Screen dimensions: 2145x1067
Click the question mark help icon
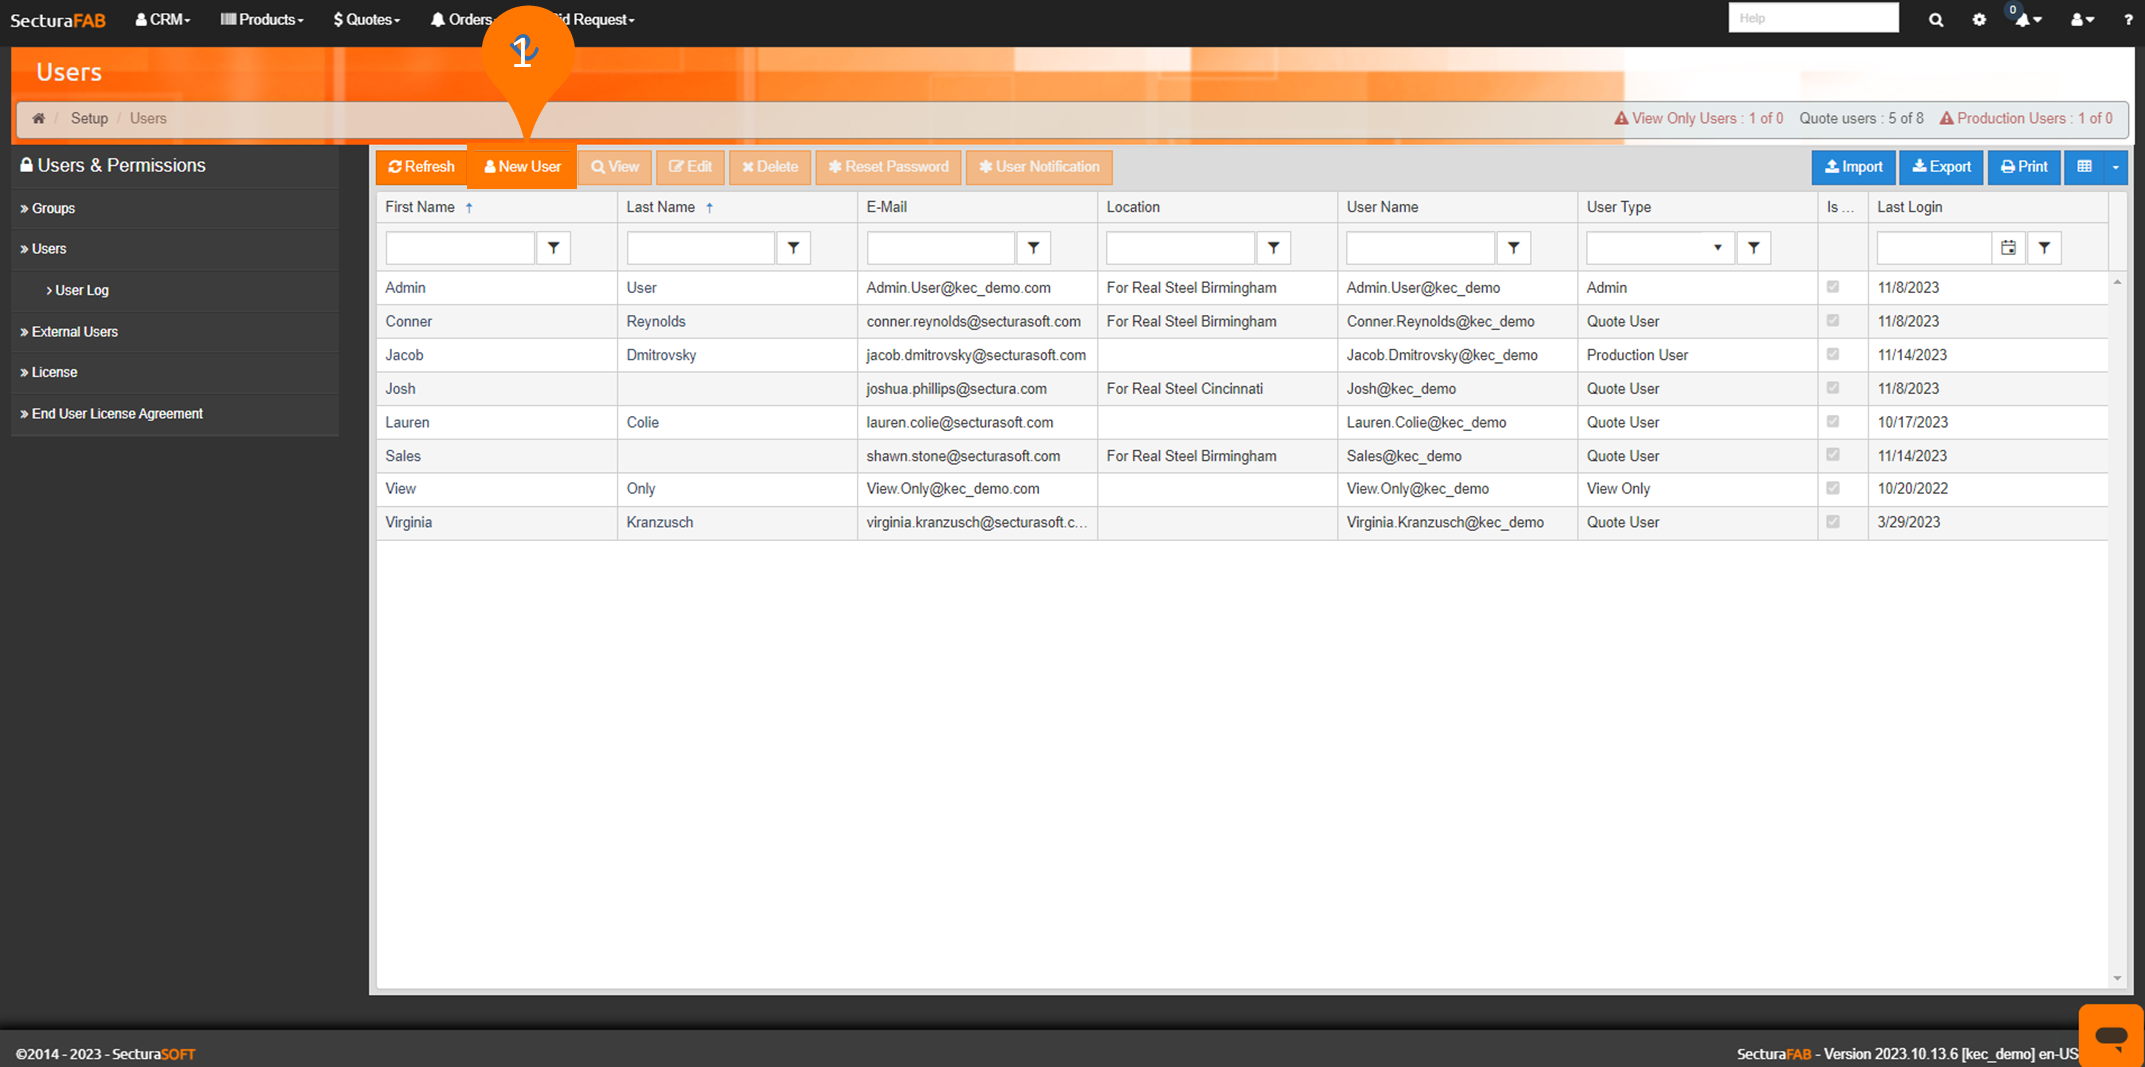pyautogui.click(x=2127, y=19)
